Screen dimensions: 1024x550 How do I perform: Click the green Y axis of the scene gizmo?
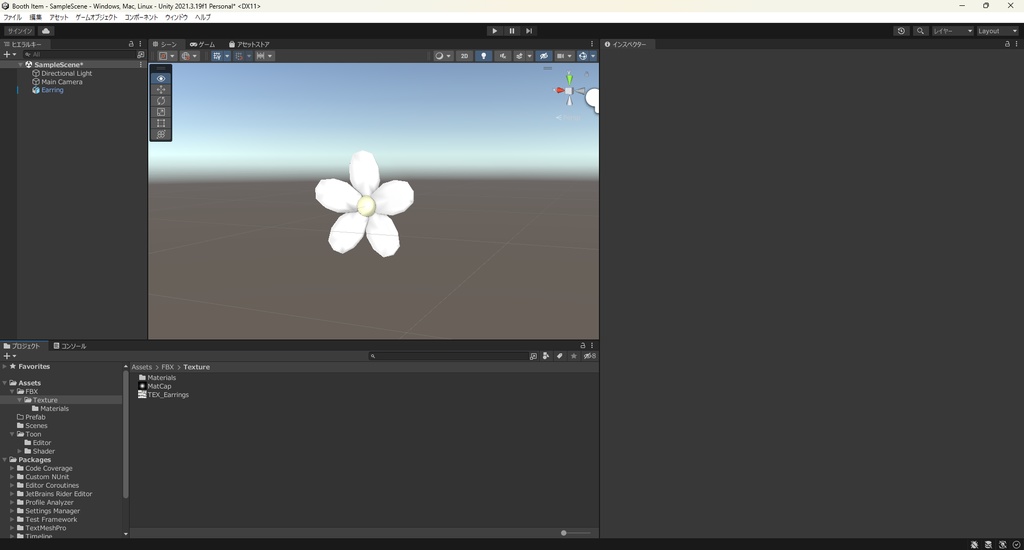click(569, 79)
